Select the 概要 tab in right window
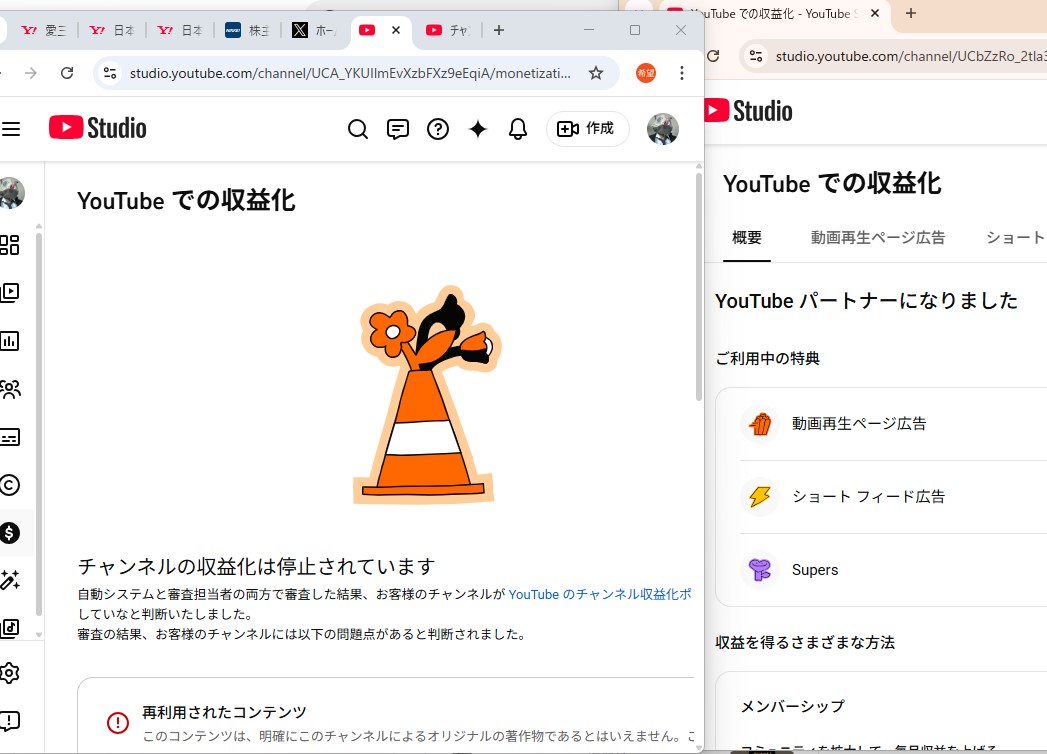Screen dimensions: 1047x754 (x=747, y=238)
